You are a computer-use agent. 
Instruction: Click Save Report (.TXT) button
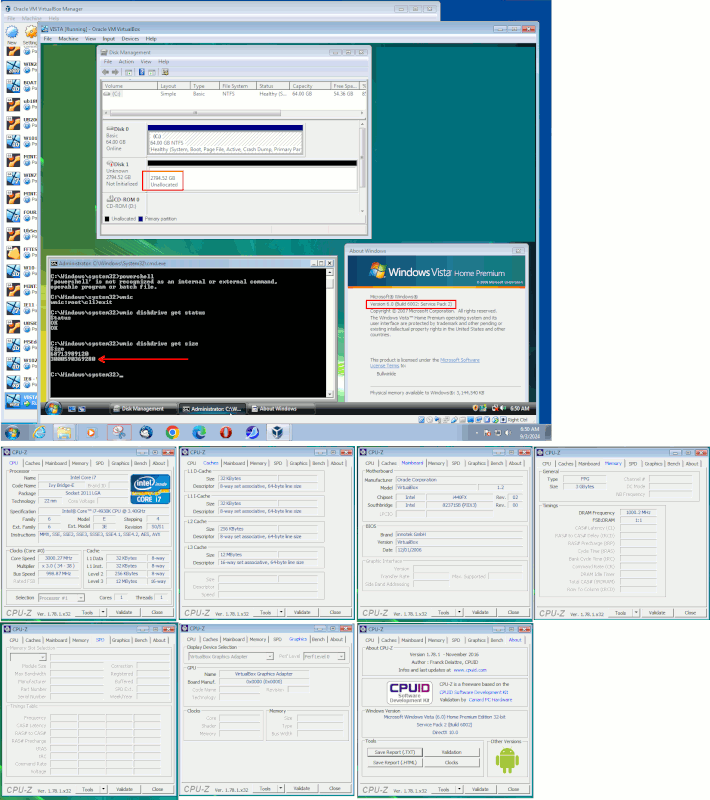coord(395,752)
